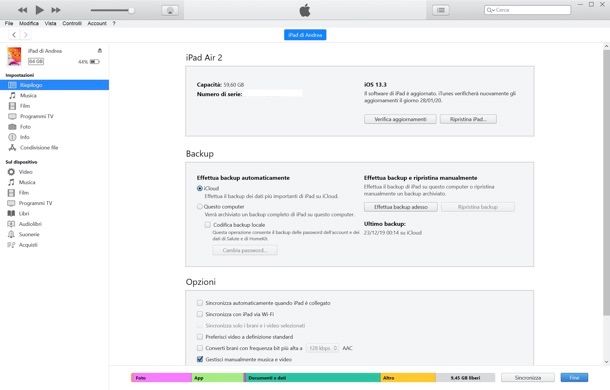Open the Vista menu

(x=50, y=23)
